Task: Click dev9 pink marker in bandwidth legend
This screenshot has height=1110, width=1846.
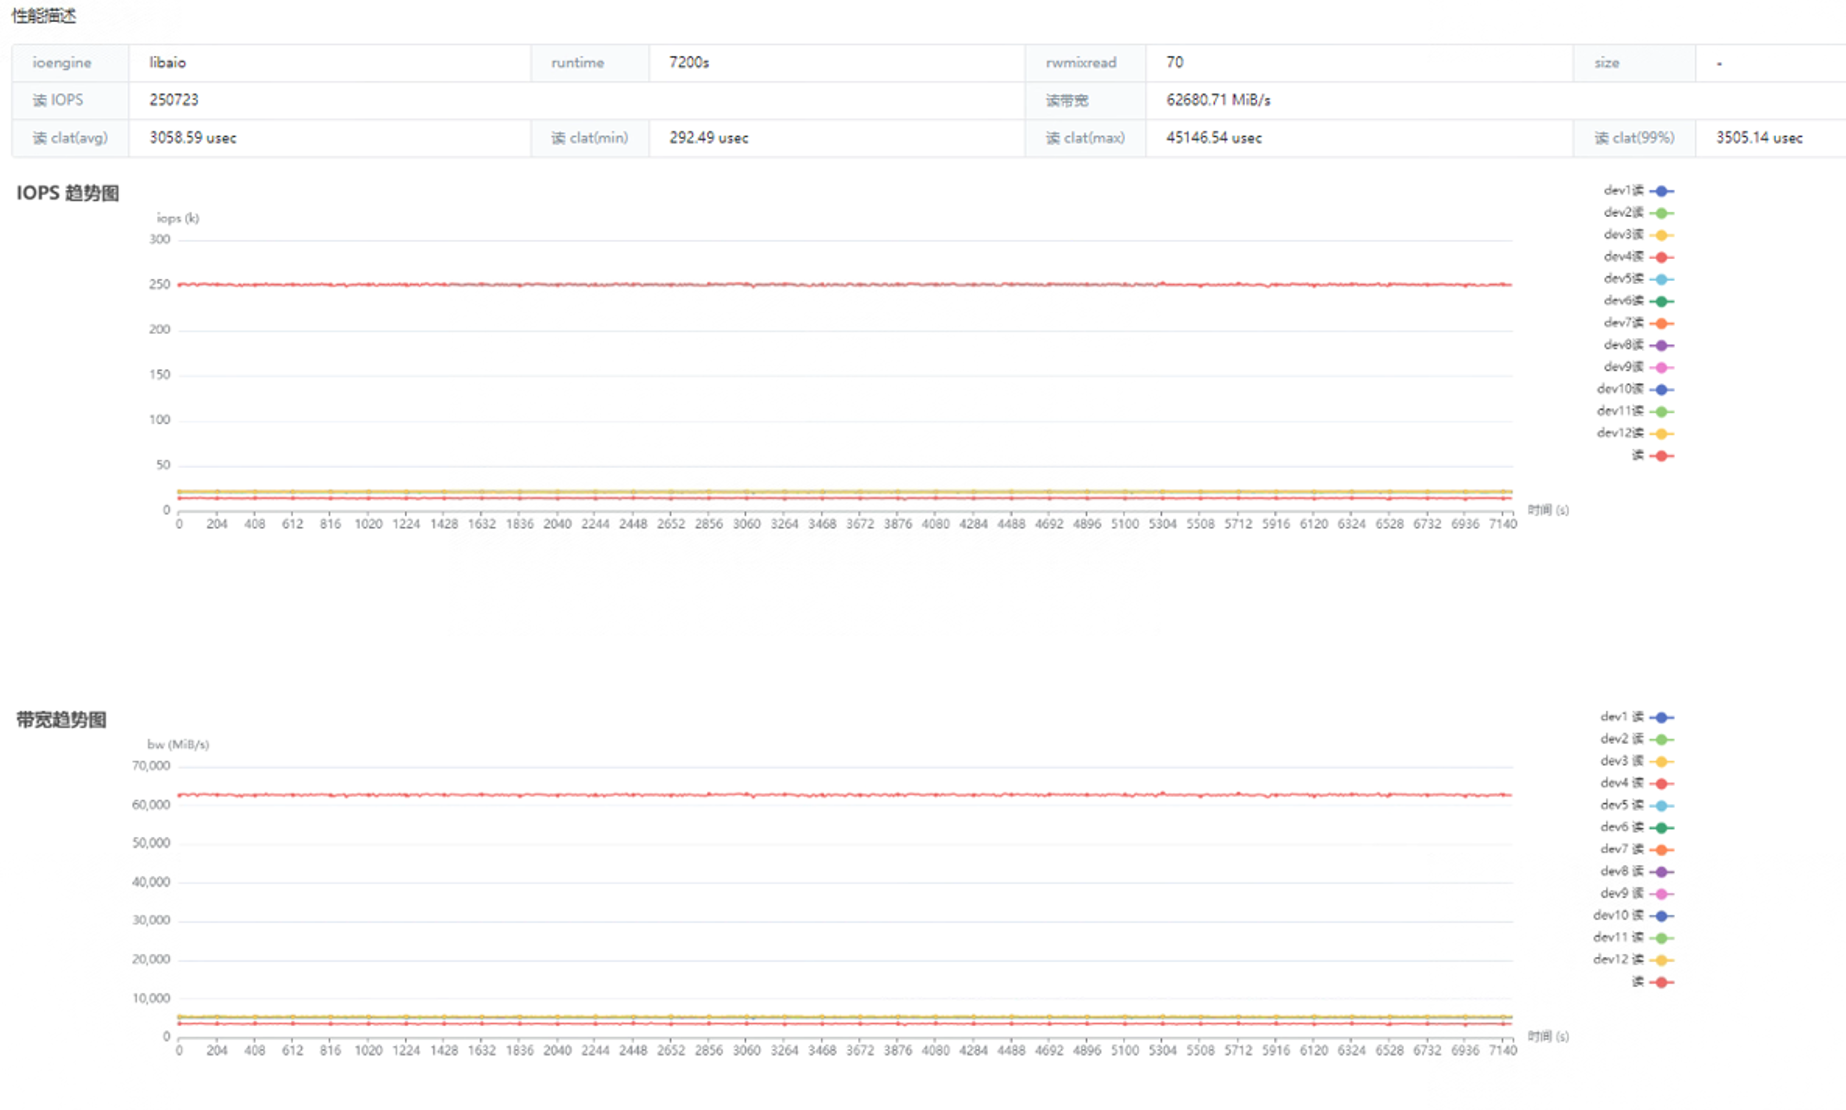Action: pos(1661,894)
